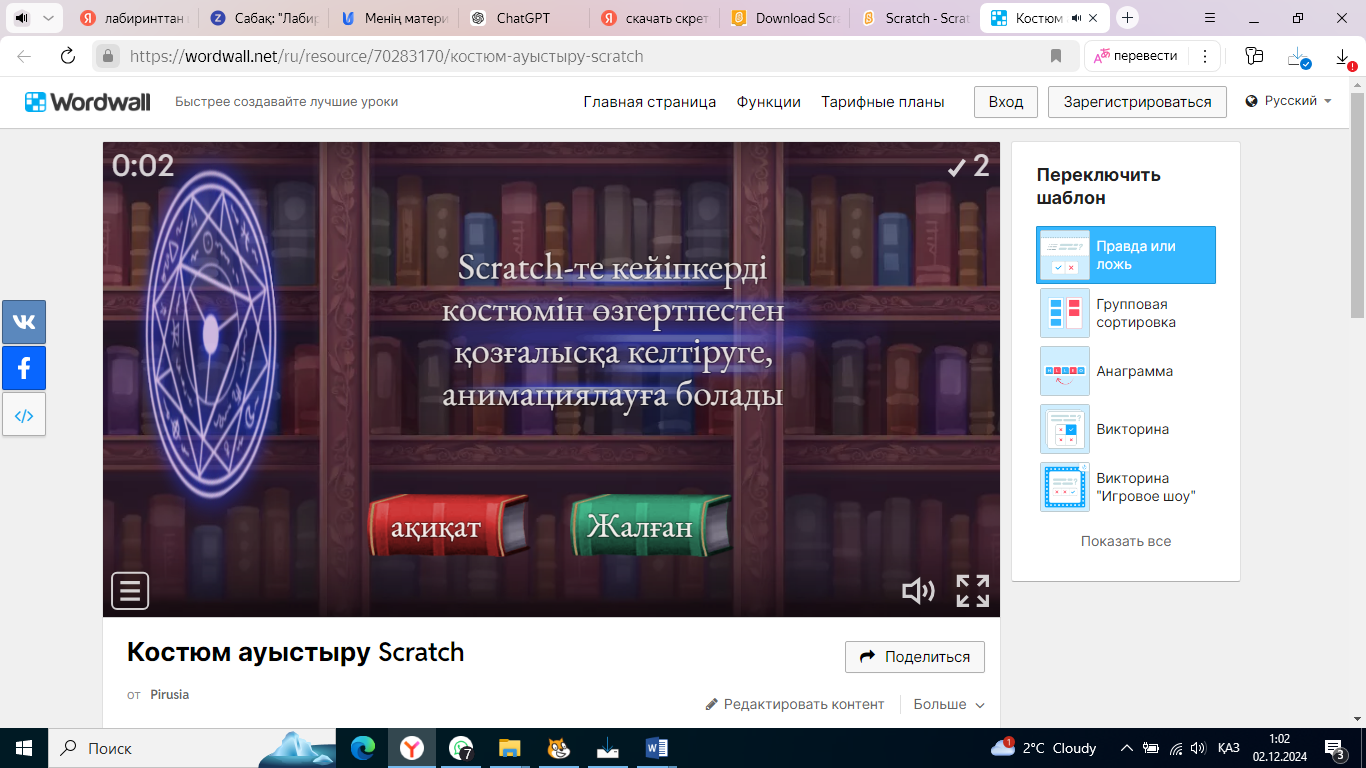Reload the page in the browser
Screen dimensions: 1366x768
point(68,56)
